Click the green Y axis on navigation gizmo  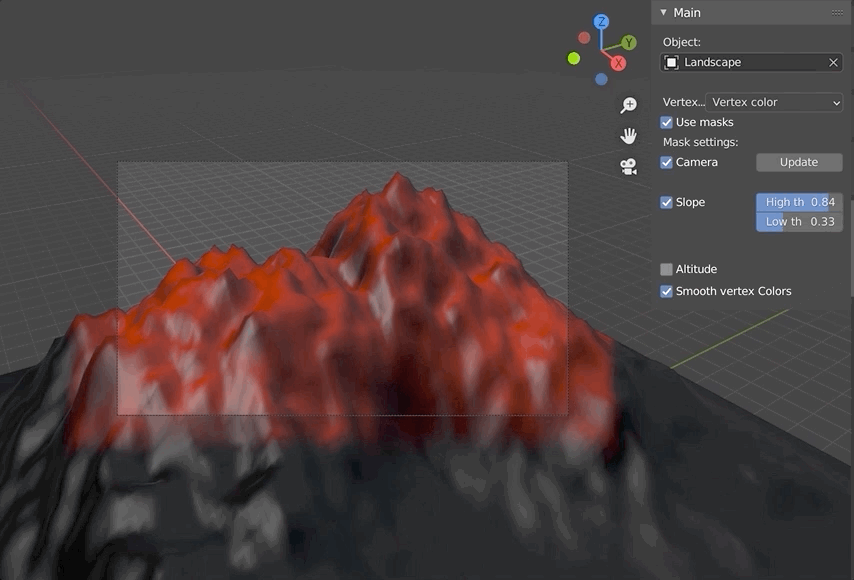pyautogui.click(x=627, y=44)
